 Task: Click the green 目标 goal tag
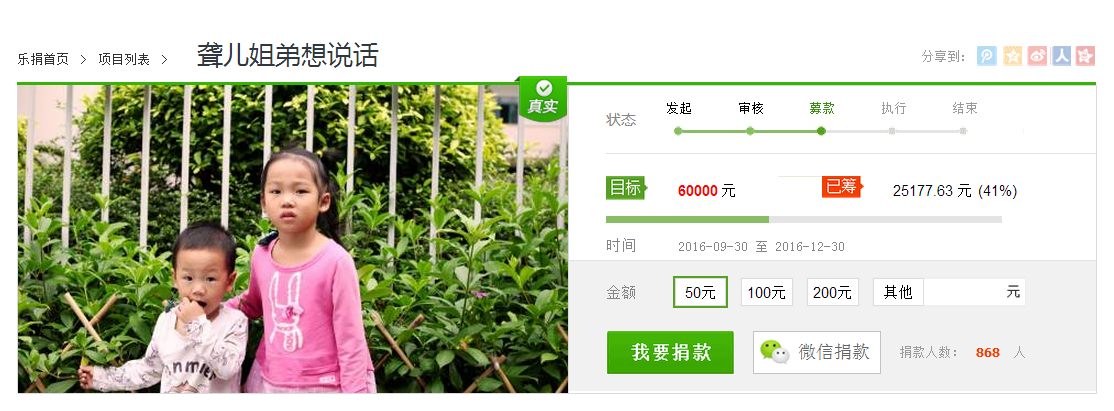[627, 188]
